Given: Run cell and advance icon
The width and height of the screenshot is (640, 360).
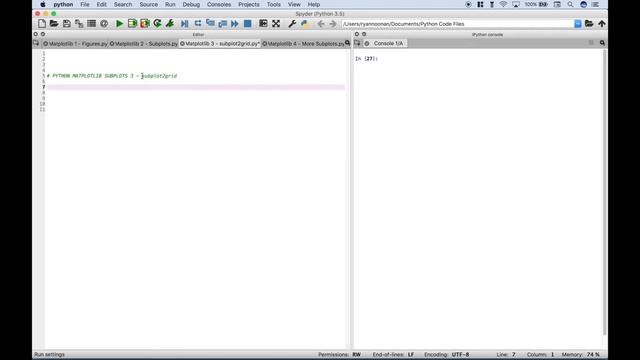Looking at the screenshot, I should tap(144, 24).
